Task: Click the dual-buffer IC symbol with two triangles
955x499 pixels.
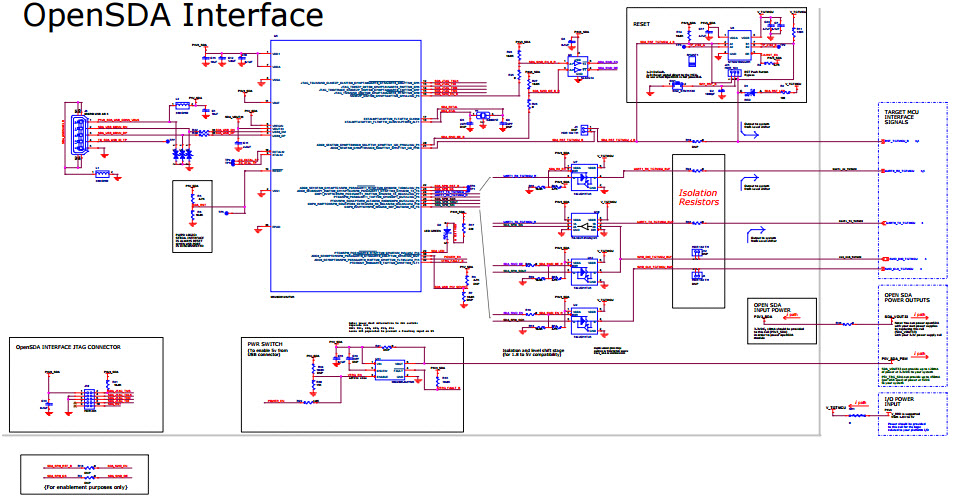Action: click(x=577, y=66)
